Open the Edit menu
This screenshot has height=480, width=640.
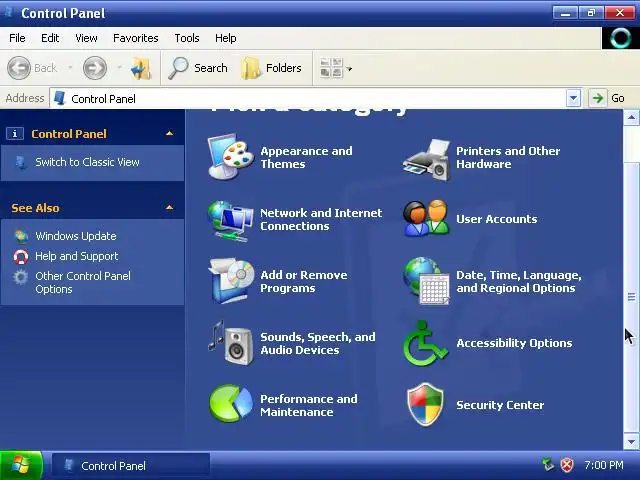pos(50,38)
